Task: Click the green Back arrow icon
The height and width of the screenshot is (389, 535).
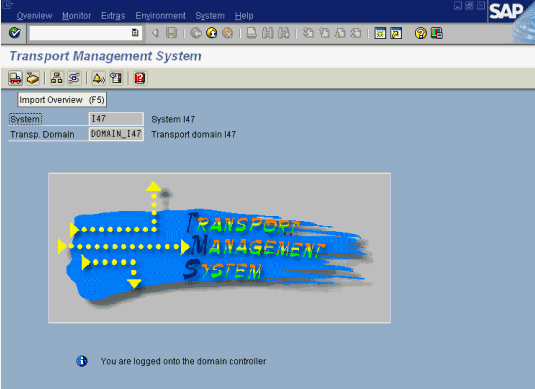Action: 196,33
